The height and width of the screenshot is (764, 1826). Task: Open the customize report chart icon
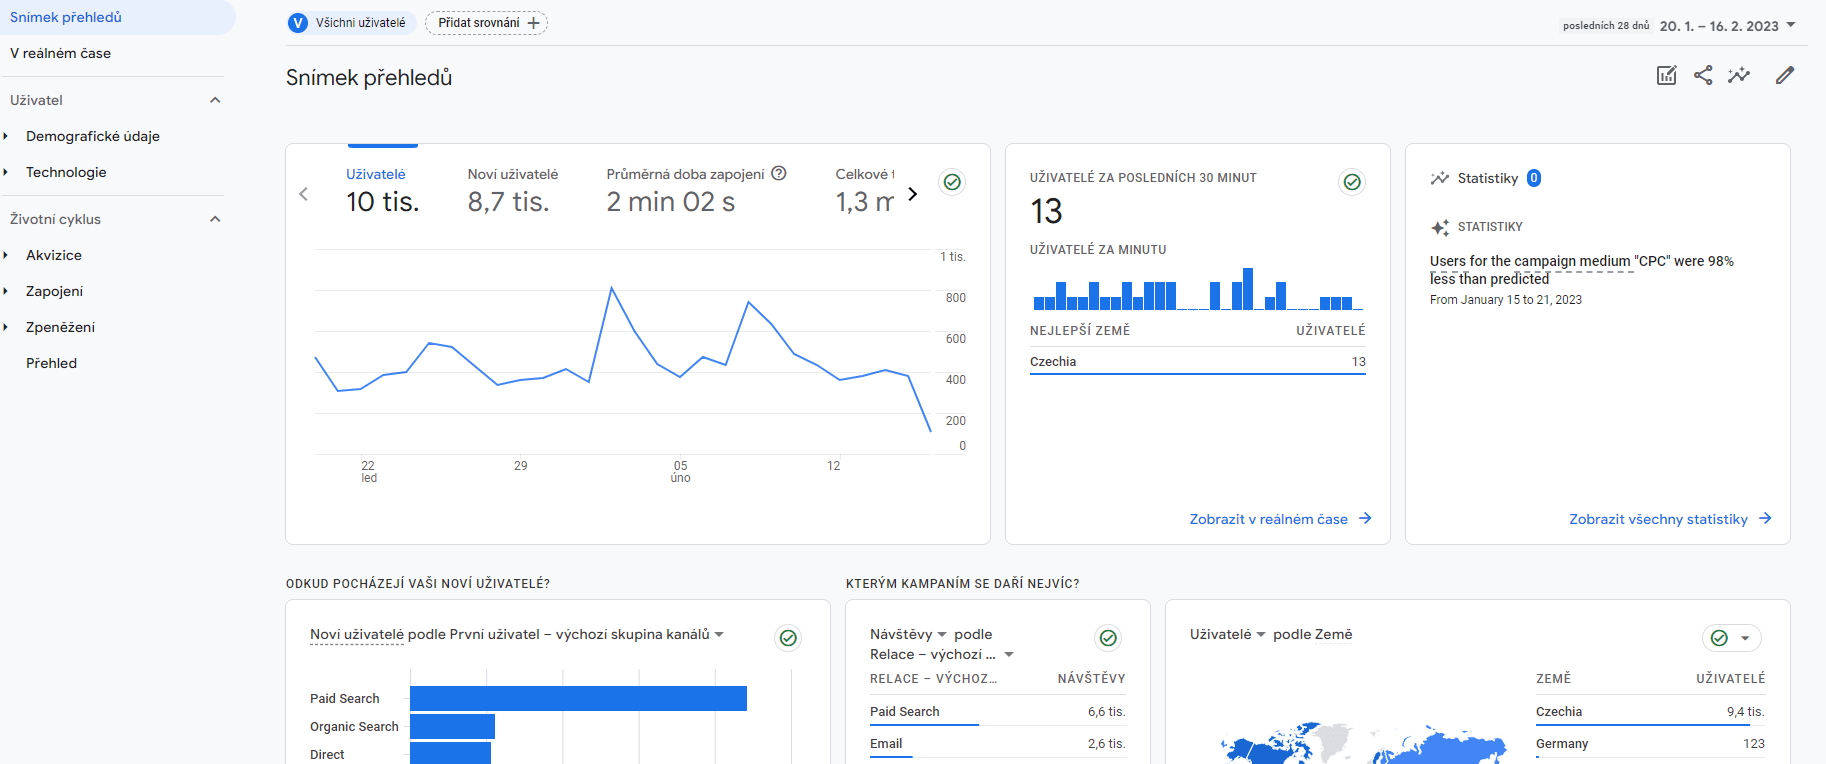click(x=1666, y=75)
